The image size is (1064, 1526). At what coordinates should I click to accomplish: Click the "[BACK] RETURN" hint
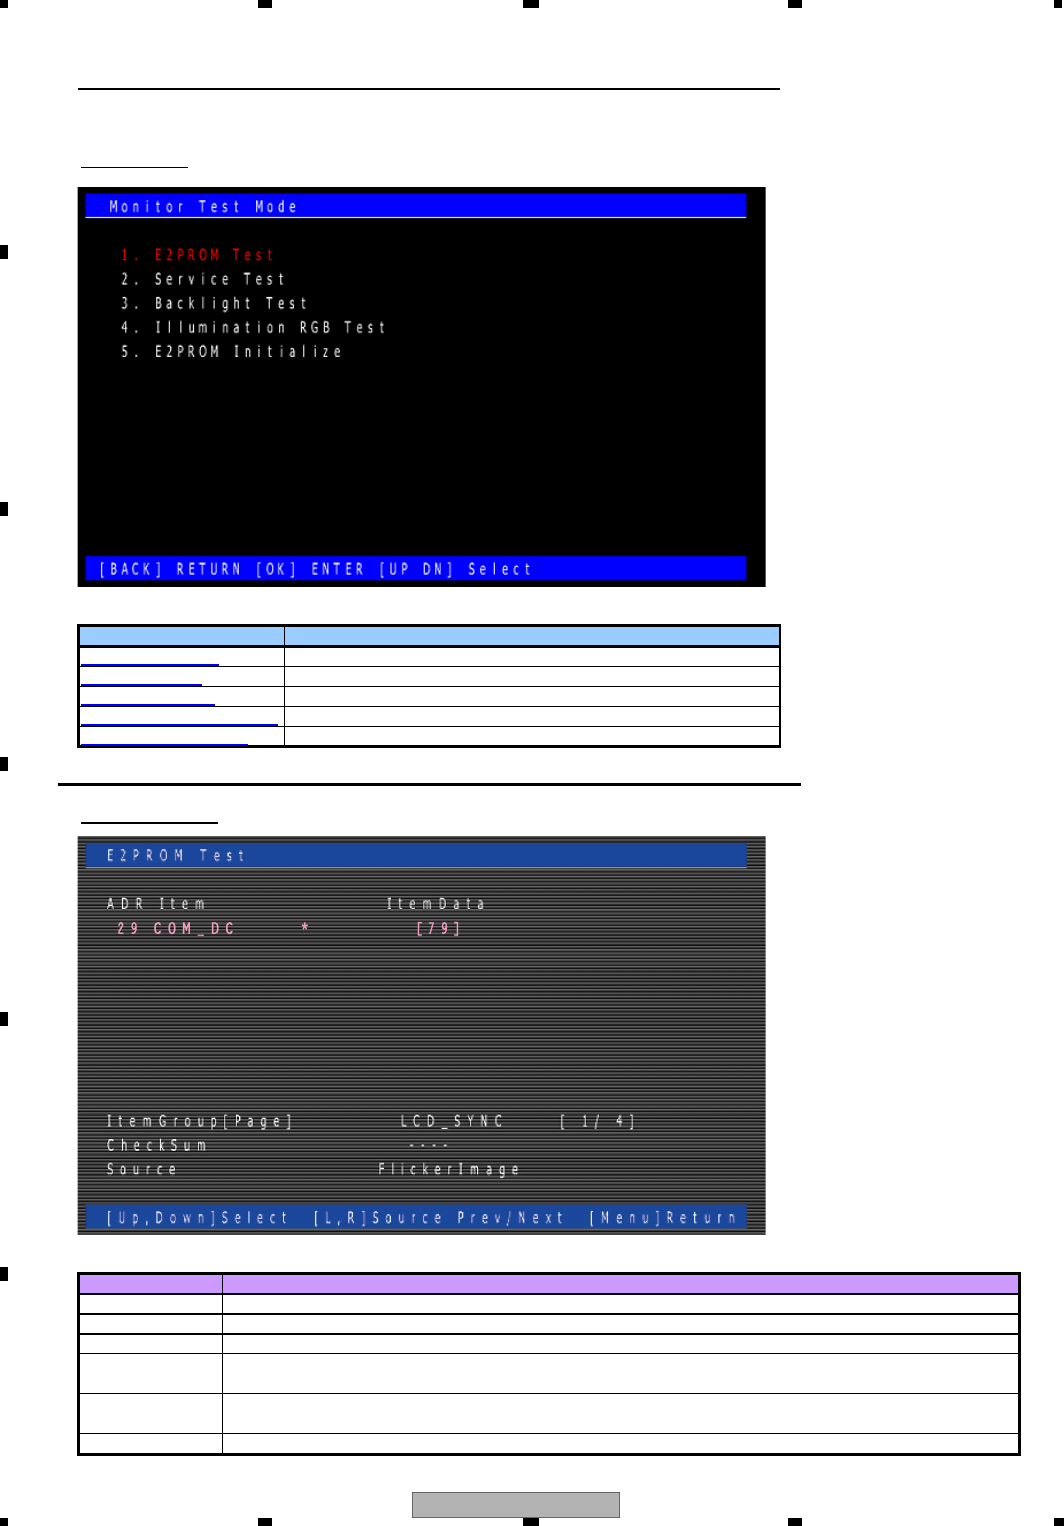pyautogui.click(x=170, y=569)
